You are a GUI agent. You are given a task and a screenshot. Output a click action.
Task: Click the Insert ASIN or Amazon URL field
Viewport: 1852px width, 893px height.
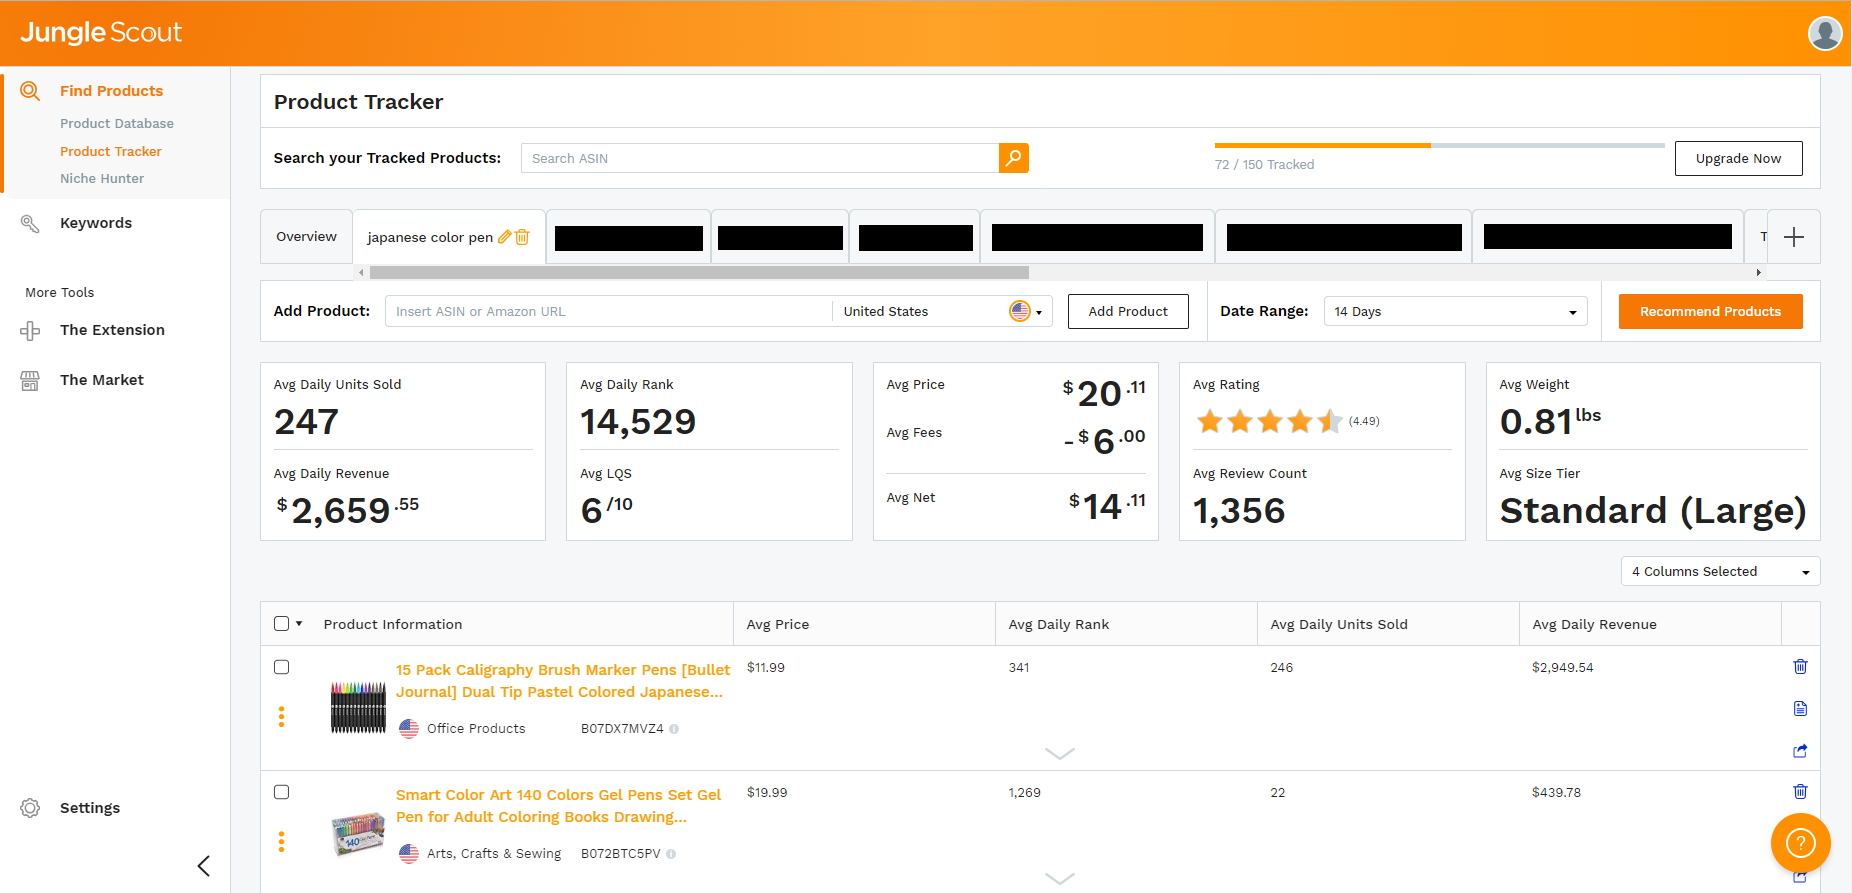click(608, 312)
